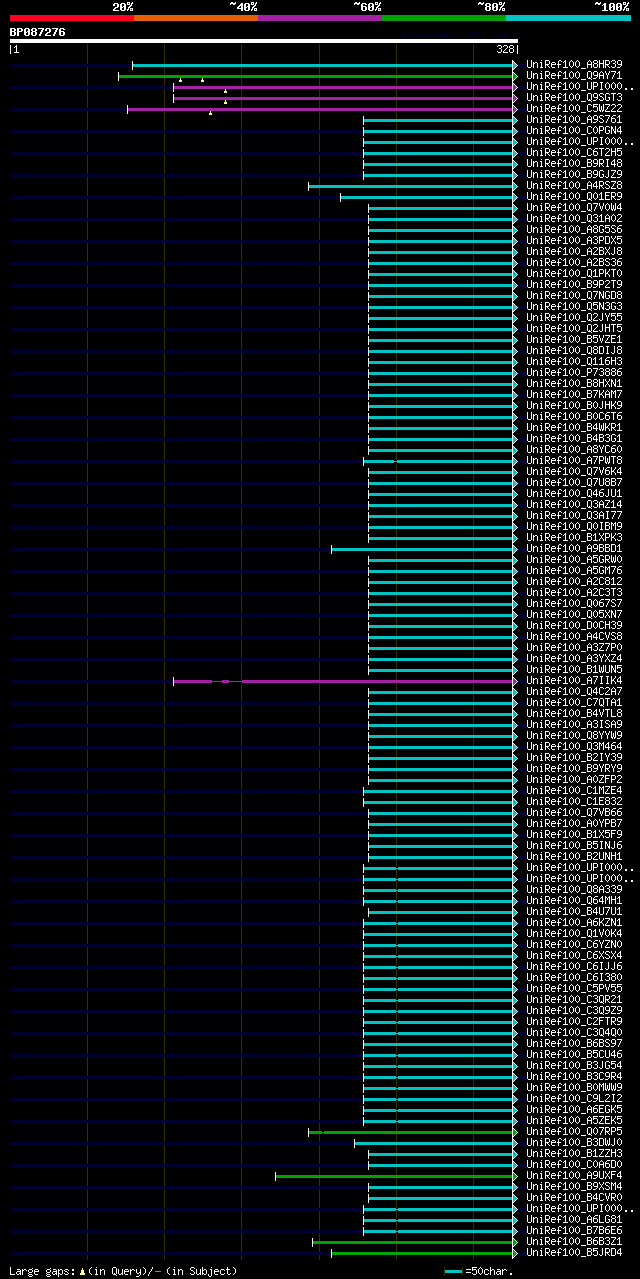
Task: Select the UniRef100_Q8A339 label
Action: click(x=574, y=889)
